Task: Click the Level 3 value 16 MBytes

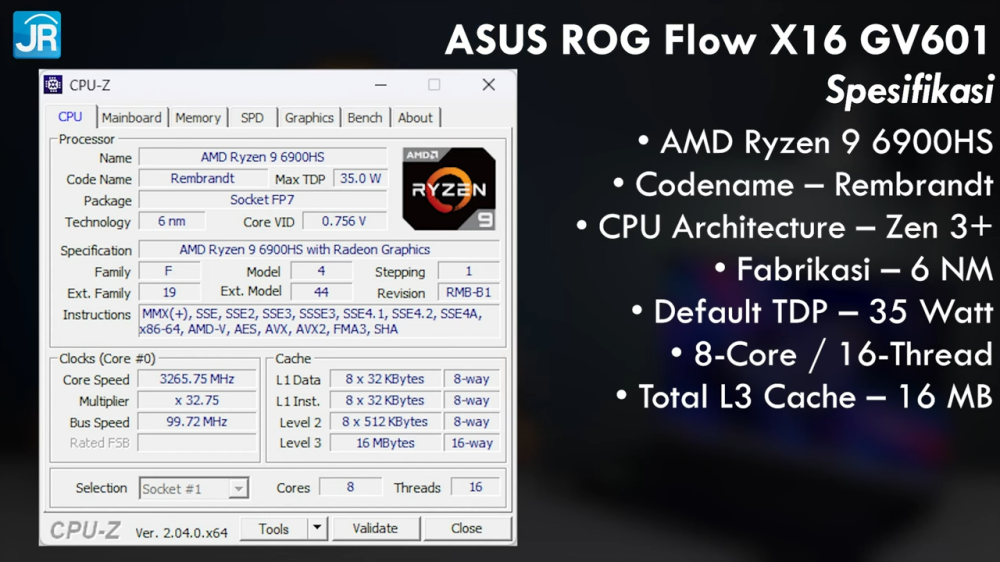Action: [x=385, y=443]
